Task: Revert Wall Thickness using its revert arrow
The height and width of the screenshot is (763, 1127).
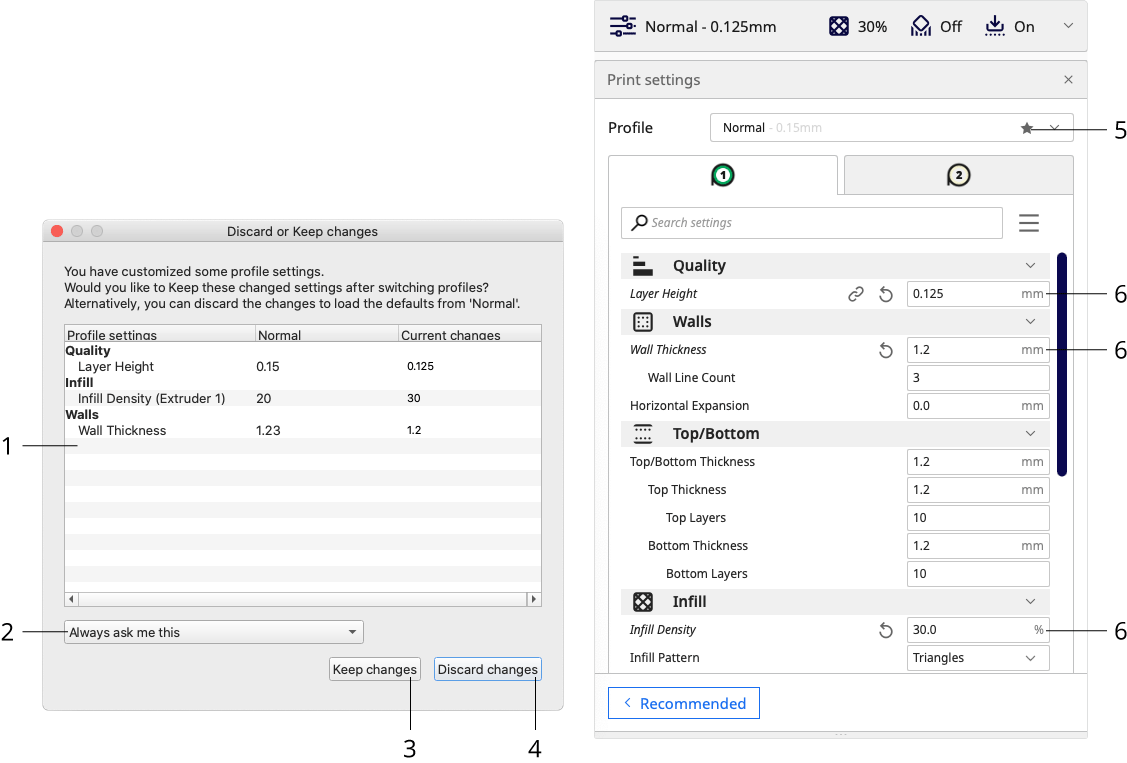Action: tap(886, 350)
